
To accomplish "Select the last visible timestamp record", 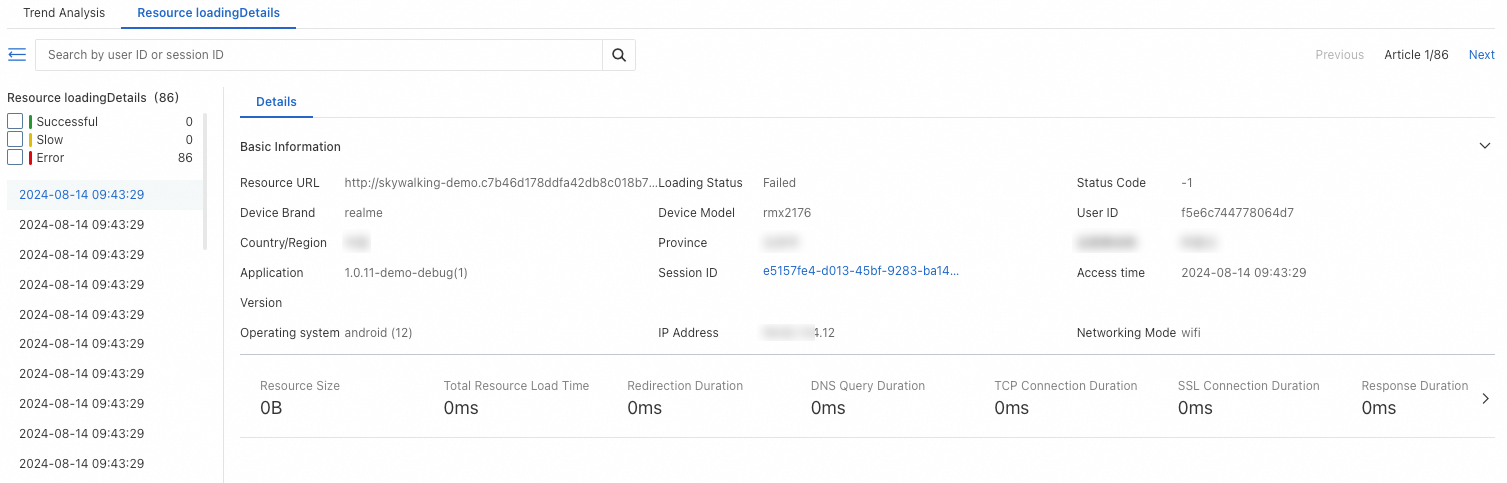I will (x=82, y=464).
